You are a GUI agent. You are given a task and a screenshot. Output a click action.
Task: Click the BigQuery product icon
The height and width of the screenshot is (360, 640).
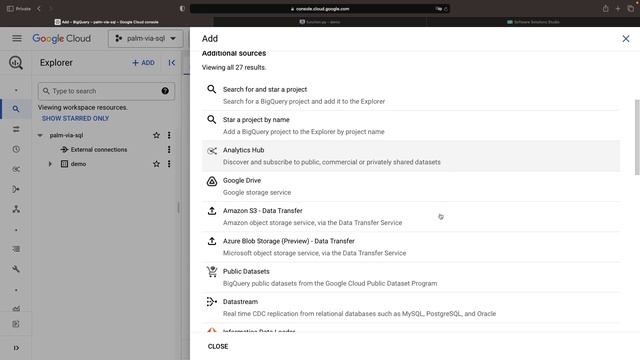coord(16,62)
